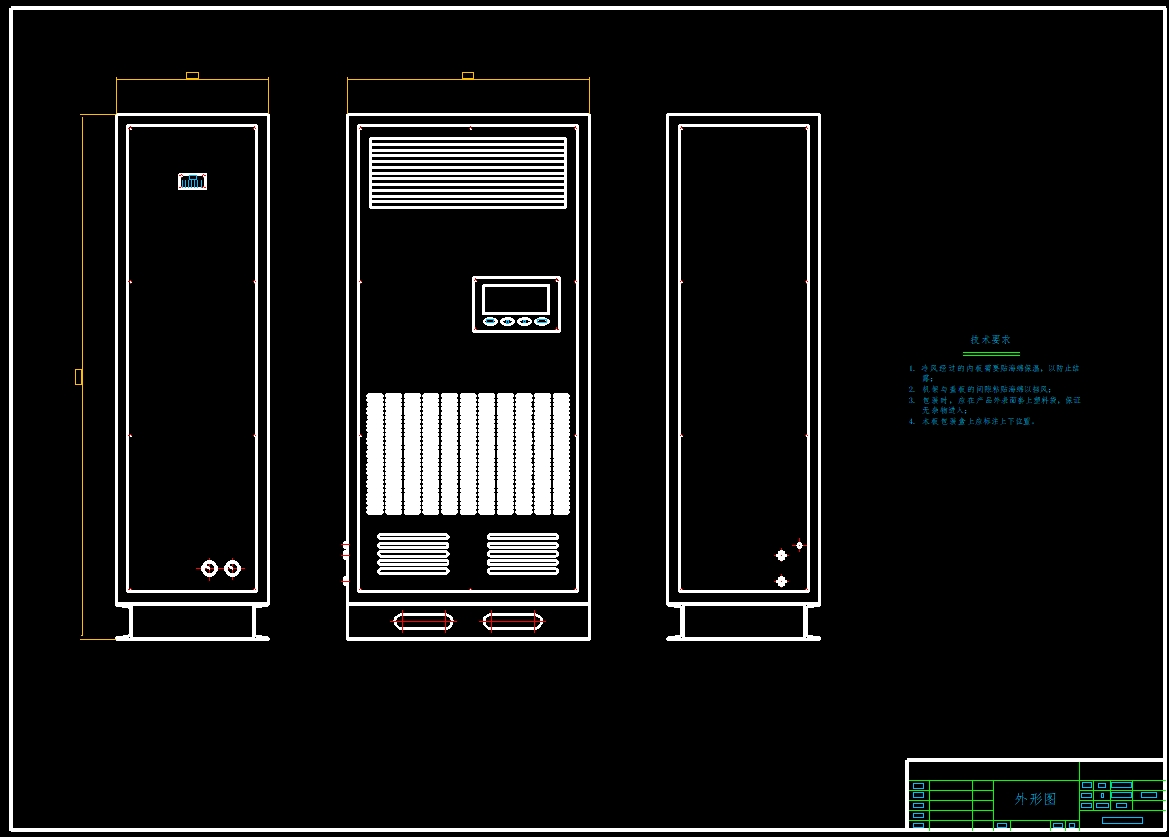Select requirement line 4 about 木板包装盒
The image size is (1169, 837).
tap(972, 421)
